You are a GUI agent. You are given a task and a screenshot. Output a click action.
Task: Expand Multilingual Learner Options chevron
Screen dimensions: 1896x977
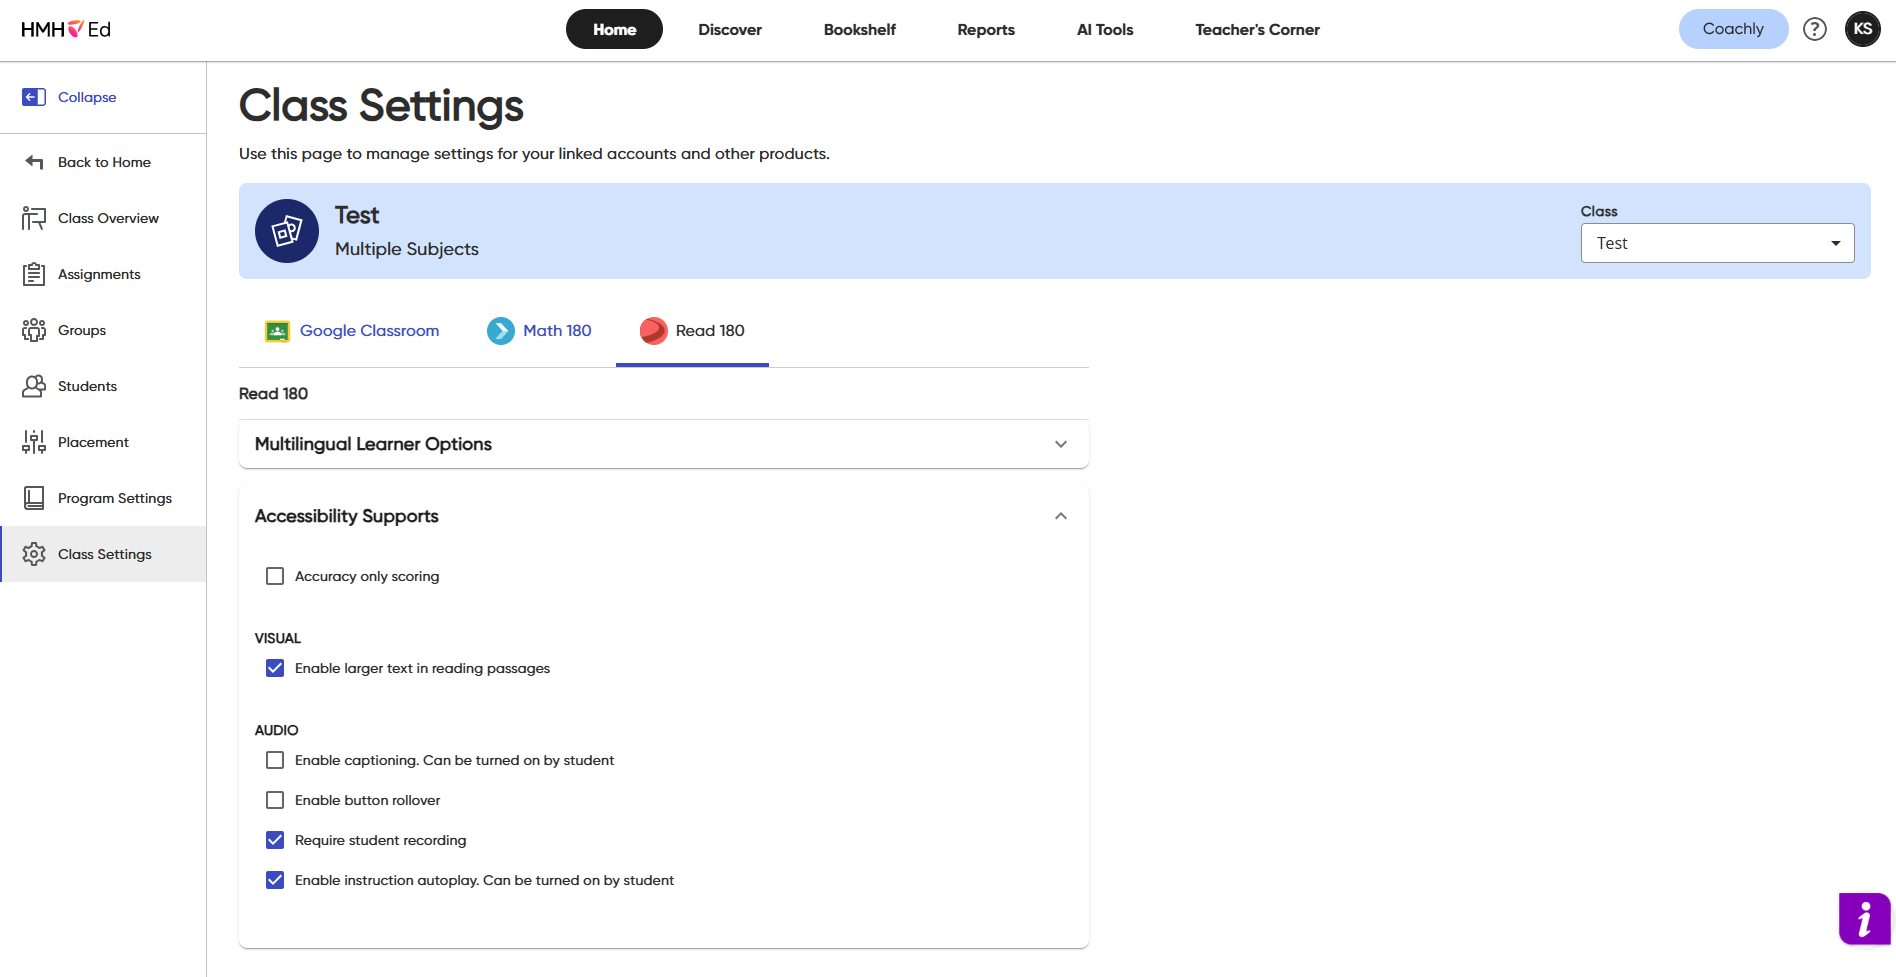pyautogui.click(x=1061, y=444)
